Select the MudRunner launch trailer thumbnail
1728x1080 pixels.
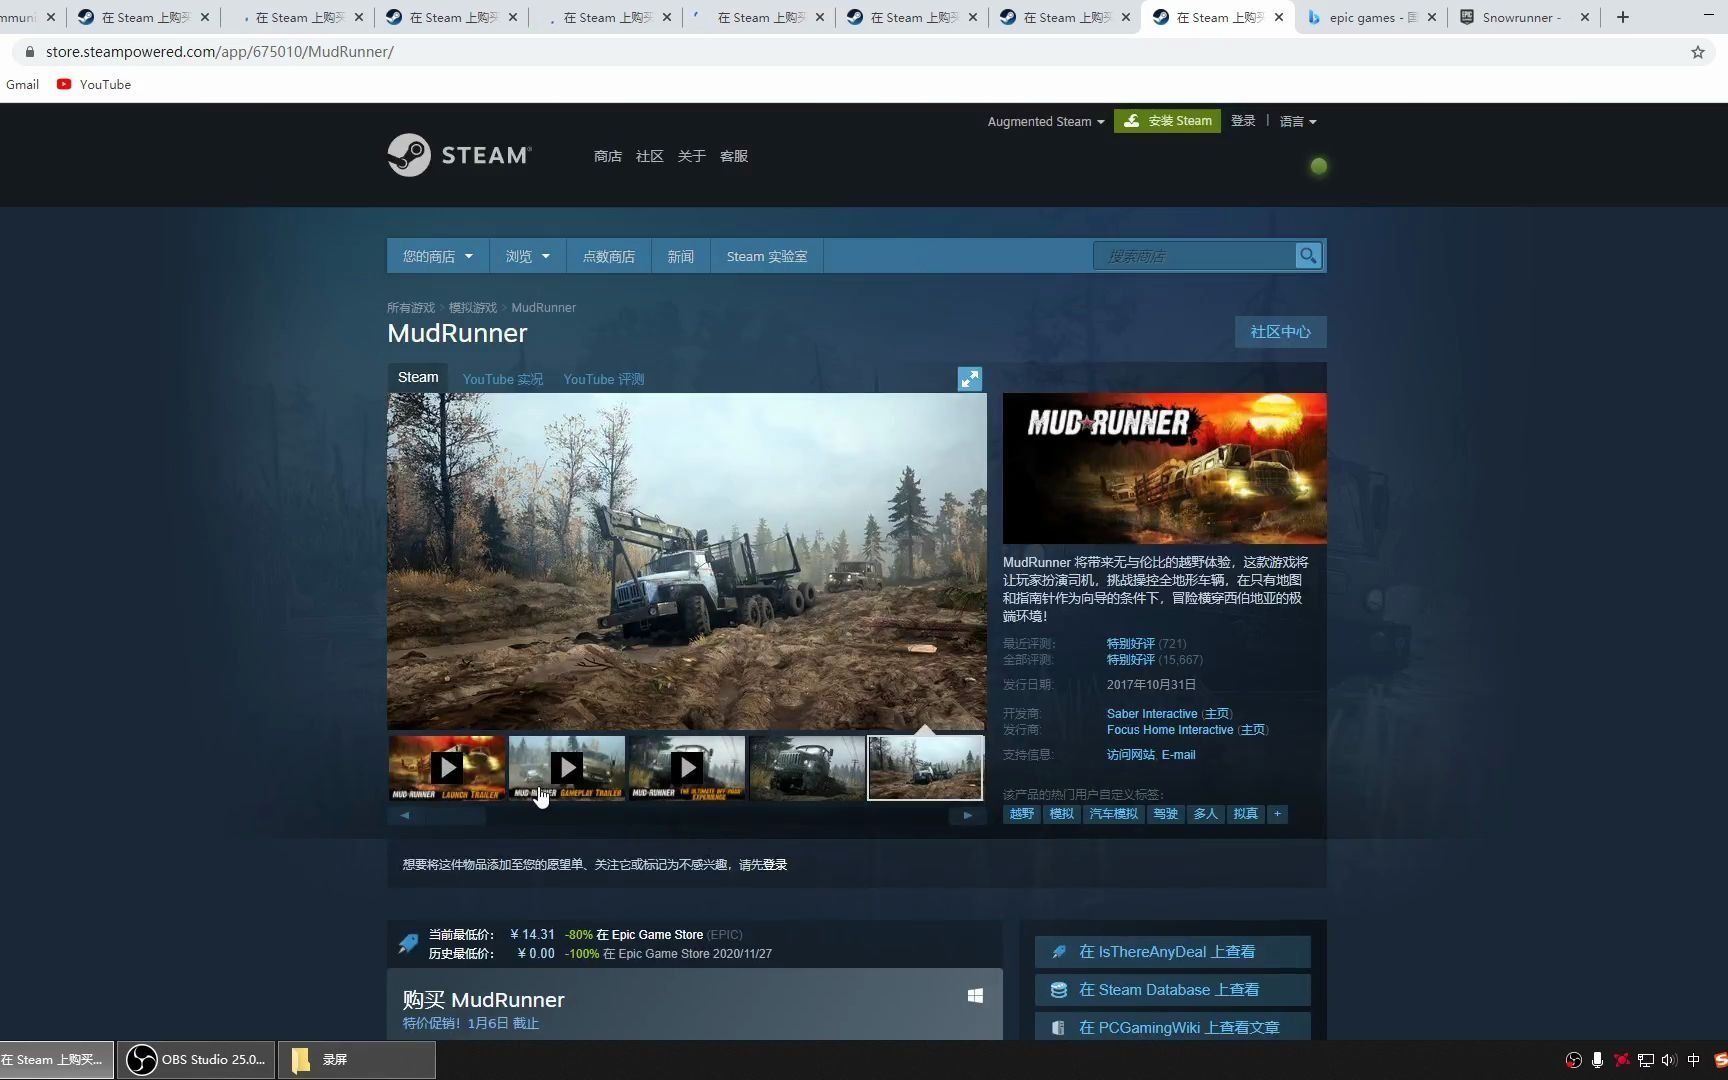(446, 768)
